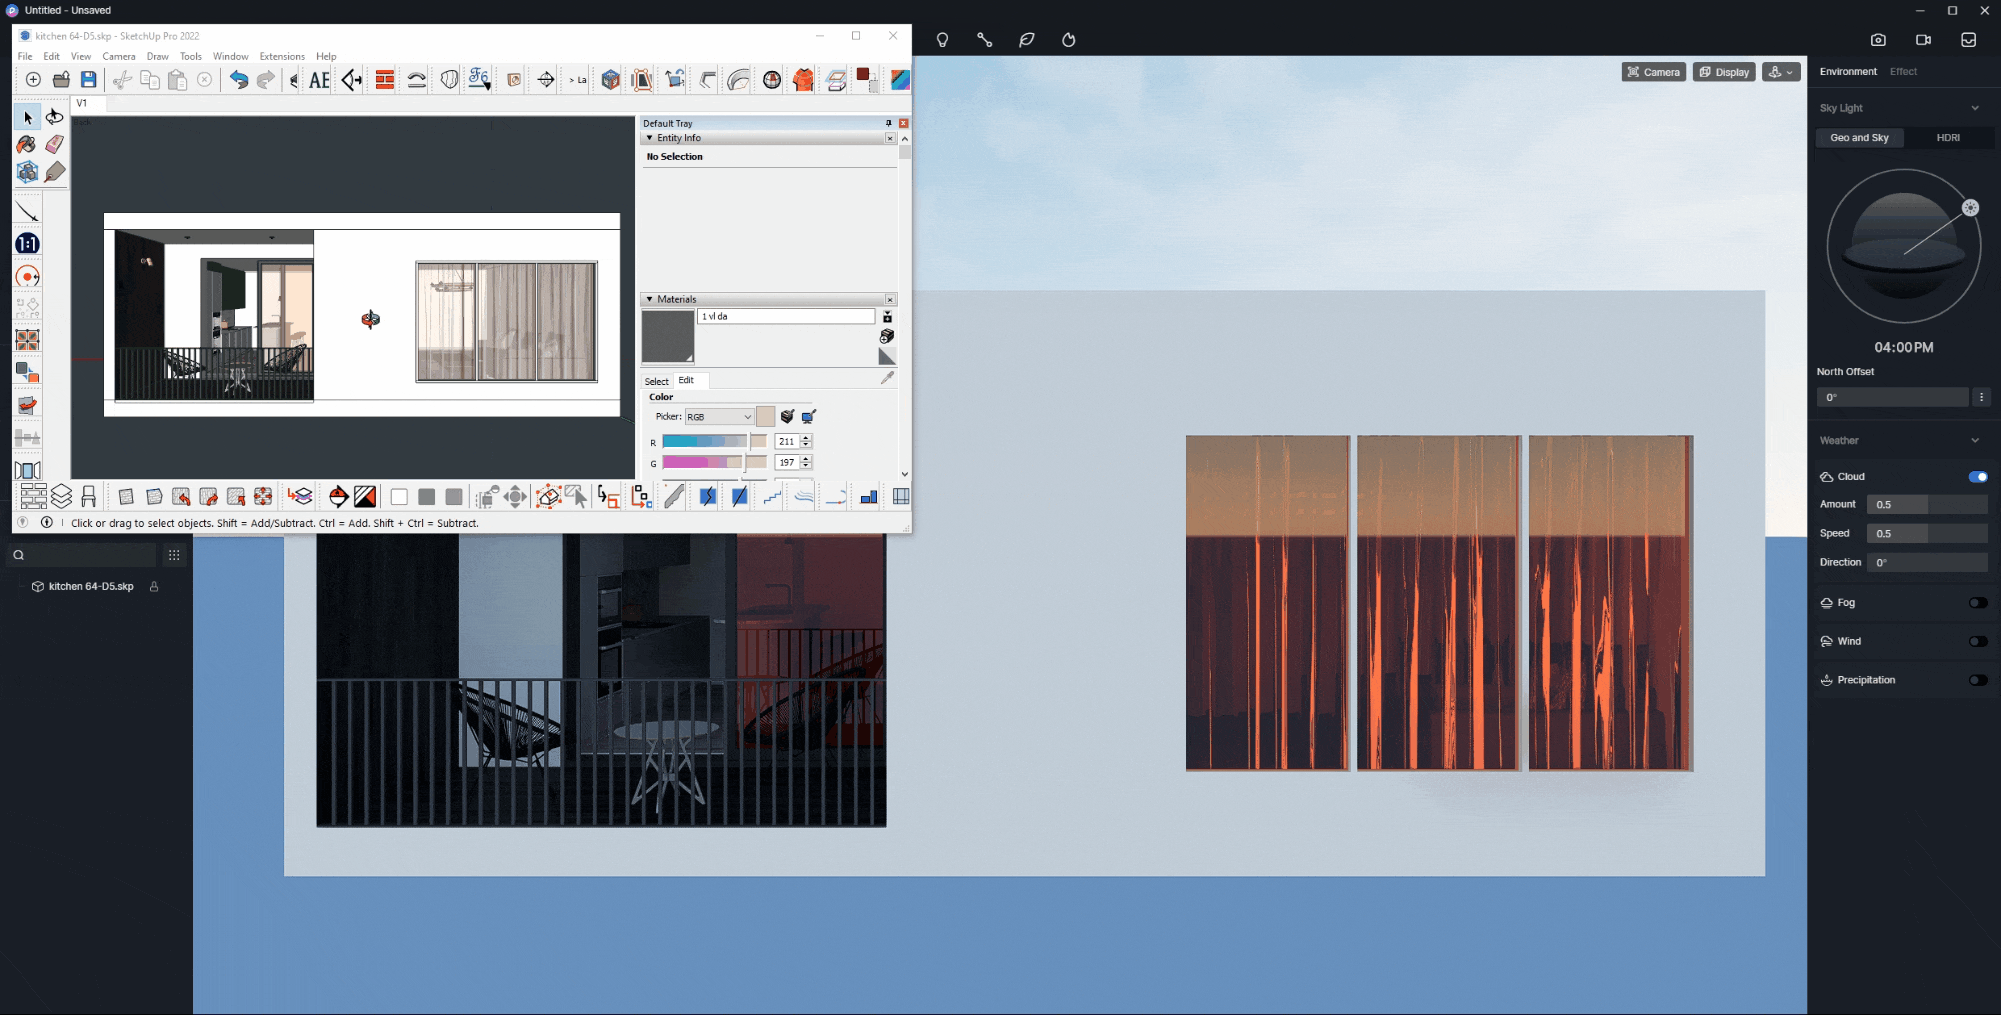The width and height of the screenshot is (2001, 1015).
Task: Close the Materials panel with x
Action: pos(890,299)
